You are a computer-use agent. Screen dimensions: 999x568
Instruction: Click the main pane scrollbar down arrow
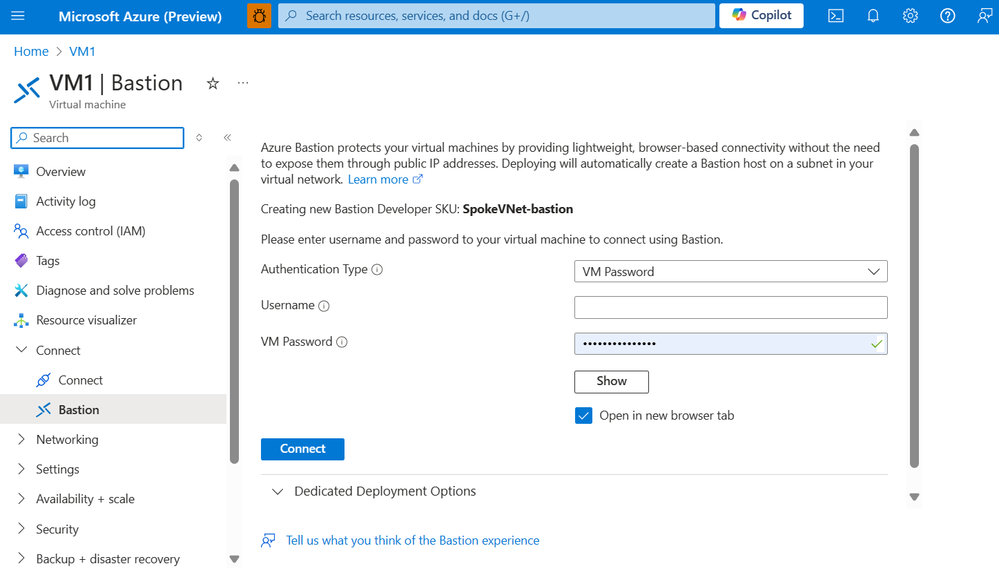[914, 497]
